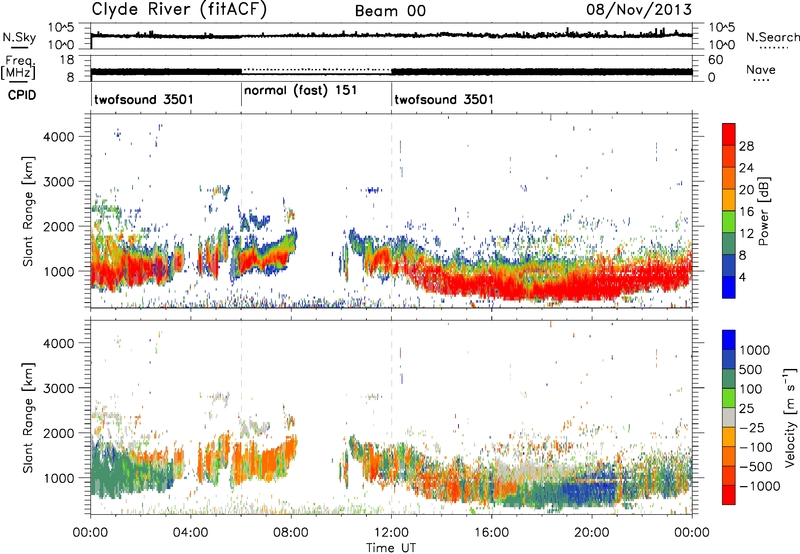The width and height of the screenshot is (800, 554).
Task: Click the "twofsound 3501" label beginning at 12:00
Action: tap(444, 99)
